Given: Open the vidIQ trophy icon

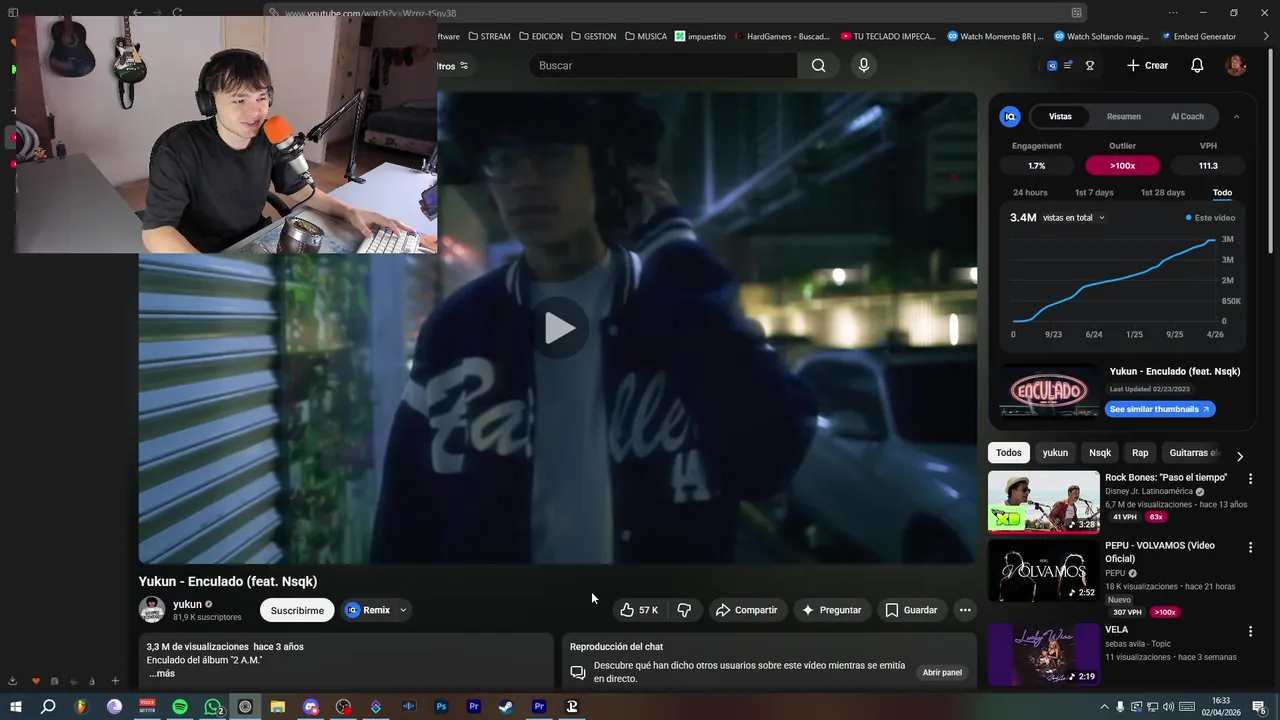Looking at the screenshot, I should coord(1090,66).
